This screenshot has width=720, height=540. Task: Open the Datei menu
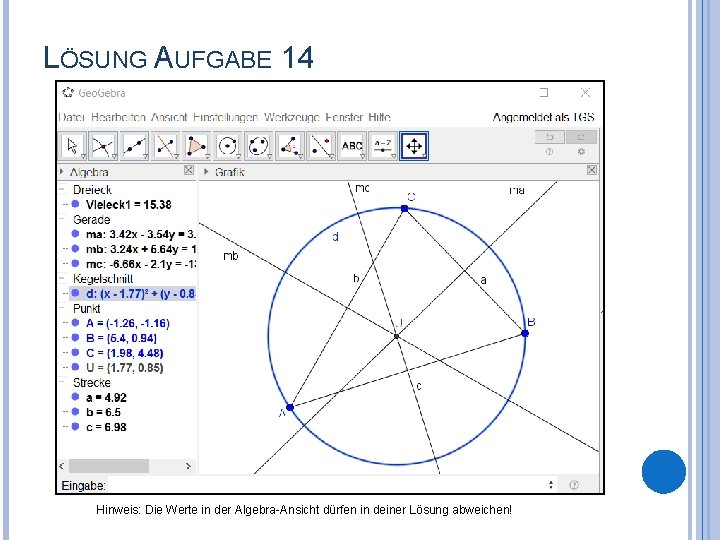coord(72,118)
